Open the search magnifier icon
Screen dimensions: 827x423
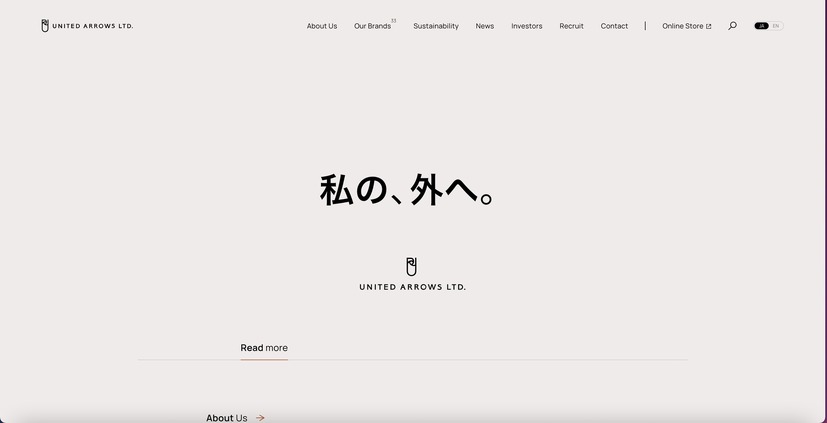(732, 26)
